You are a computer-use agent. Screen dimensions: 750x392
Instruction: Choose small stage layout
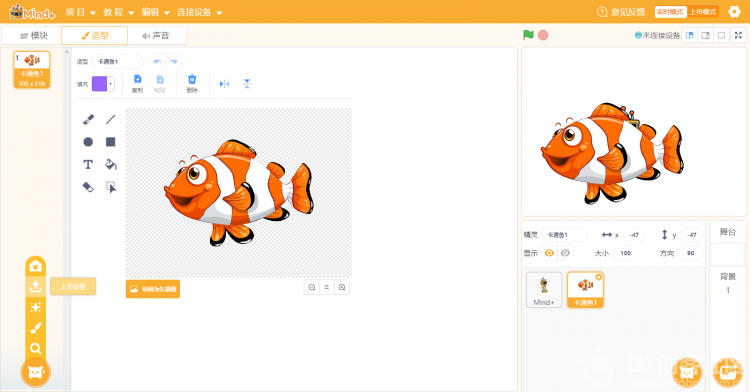click(689, 35)
